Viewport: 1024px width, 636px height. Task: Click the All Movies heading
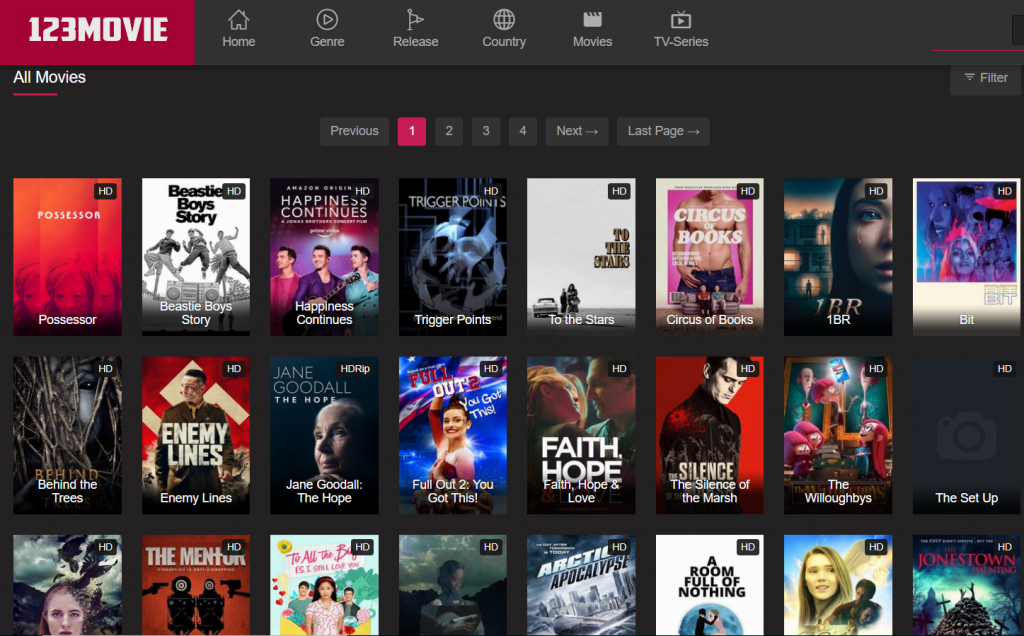[50, 77]
